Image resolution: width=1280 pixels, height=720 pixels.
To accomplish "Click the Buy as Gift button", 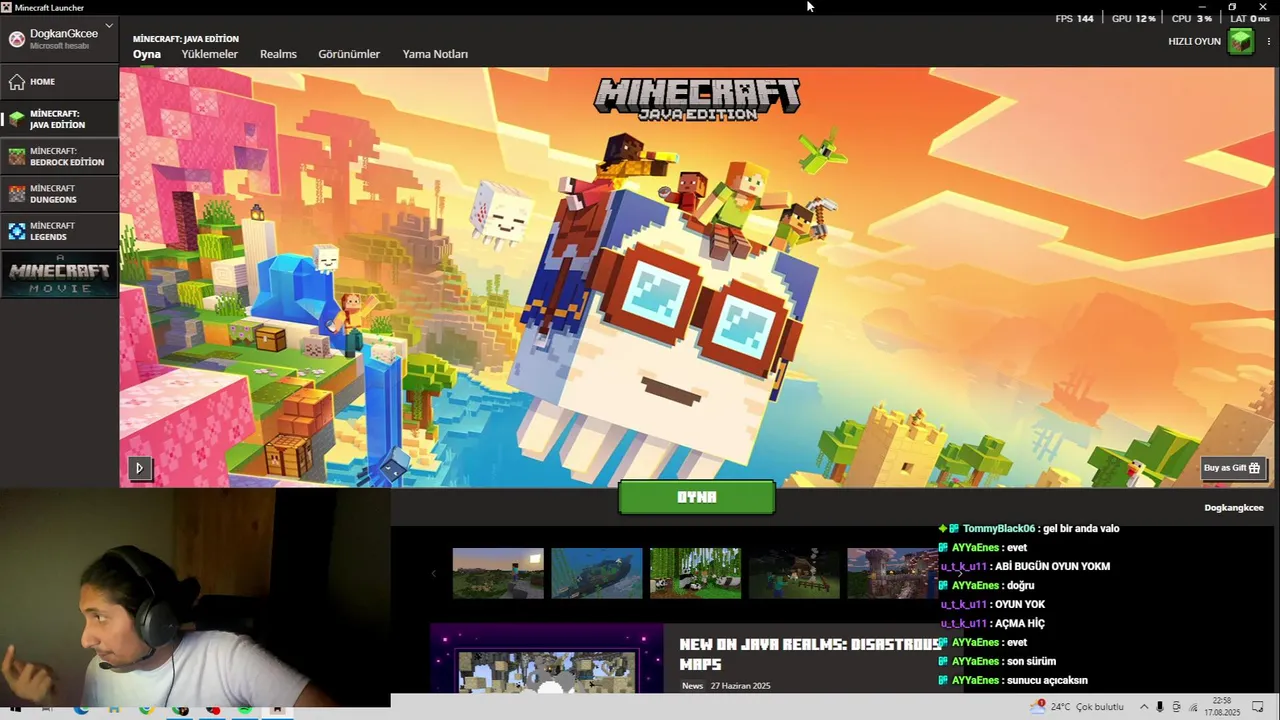I will point(1232,468).
